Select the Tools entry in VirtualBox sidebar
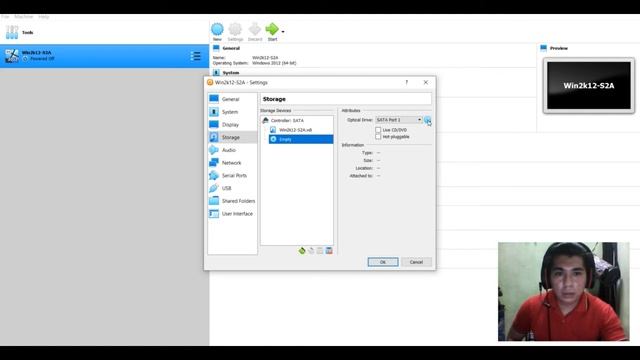Viewport: 640px width, 360px height. (104, 32)
